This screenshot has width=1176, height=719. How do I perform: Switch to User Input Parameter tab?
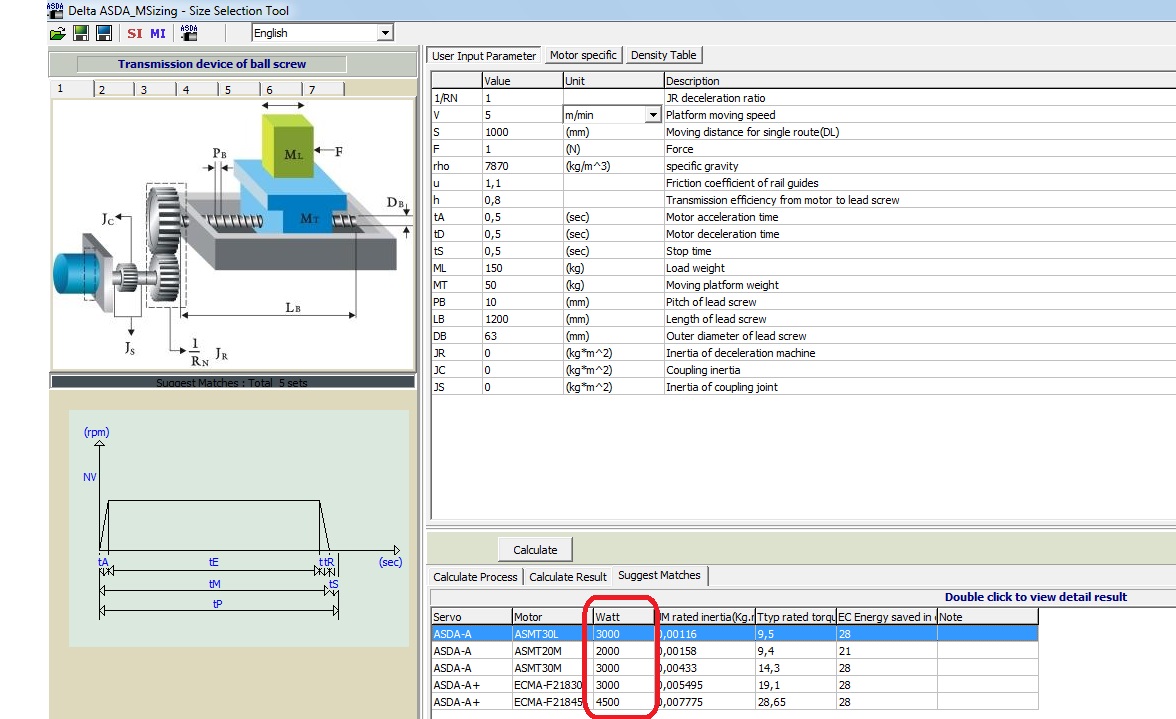[484, 55]
